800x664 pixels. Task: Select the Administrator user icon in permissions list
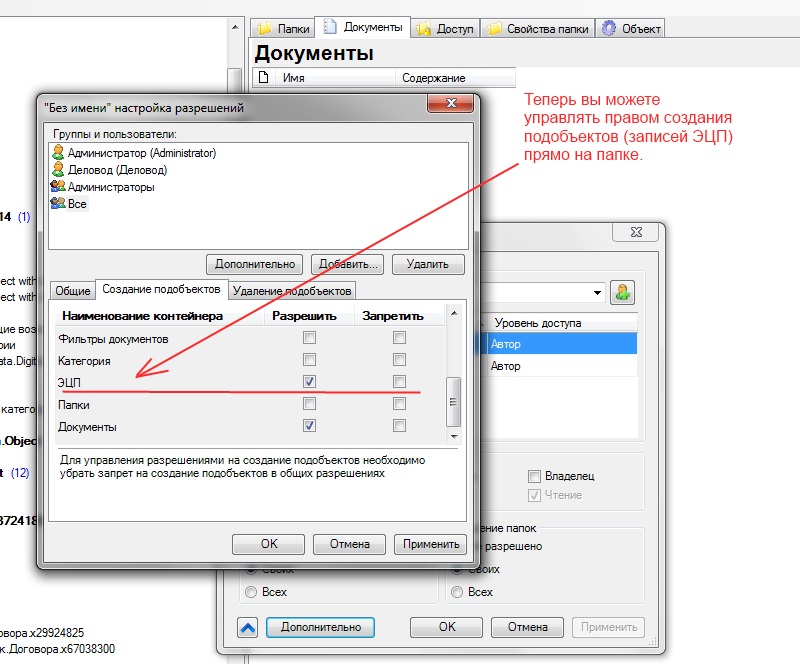point(58,153)
